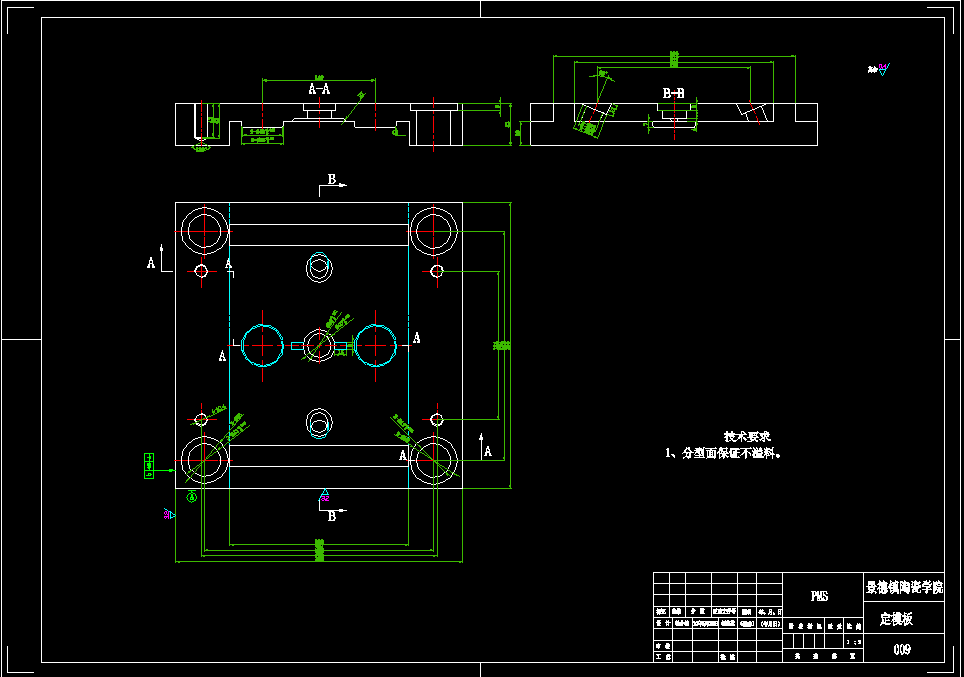Image resolution: width=964 pixels, height=677 pixels.
Task: Click the drawing number "009"
Action: (902, 649)
